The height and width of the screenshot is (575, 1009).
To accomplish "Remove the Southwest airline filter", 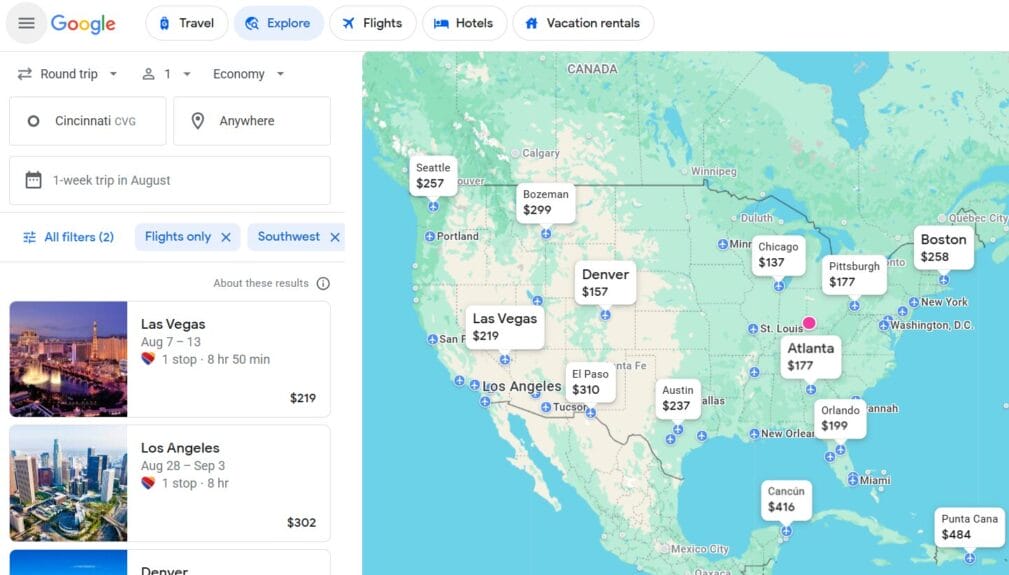I will tap(335, 237).
